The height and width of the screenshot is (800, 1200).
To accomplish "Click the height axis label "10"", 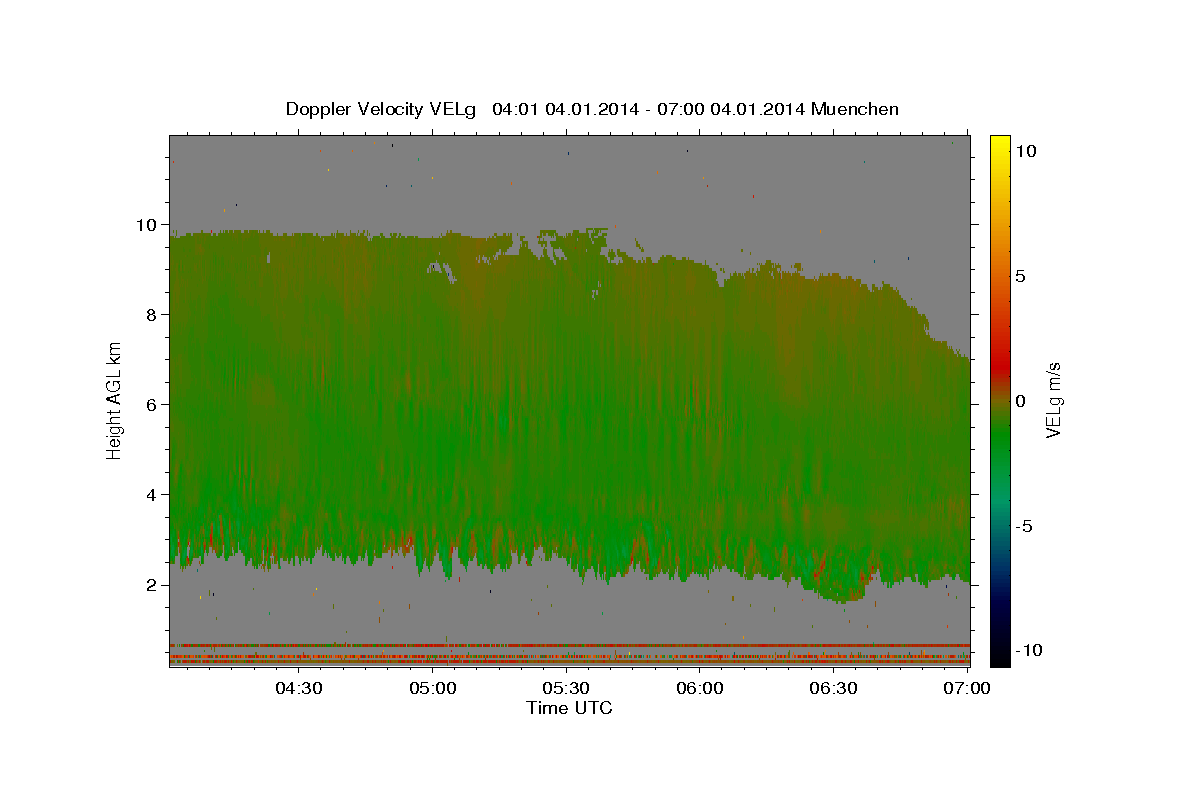I will pos(149,225).
